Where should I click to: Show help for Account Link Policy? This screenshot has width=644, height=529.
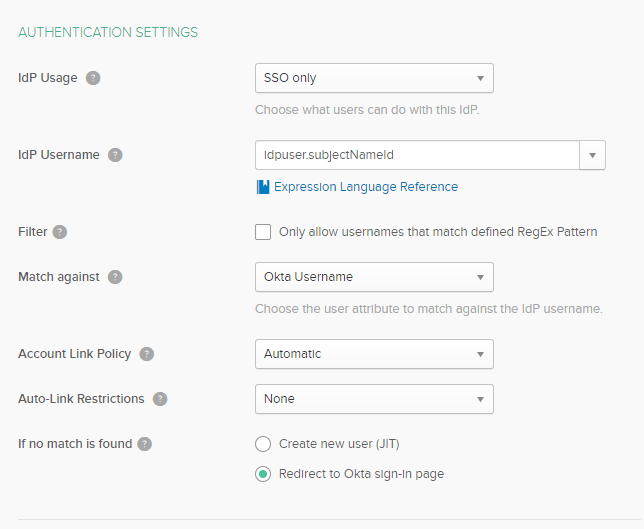point(147,354)
